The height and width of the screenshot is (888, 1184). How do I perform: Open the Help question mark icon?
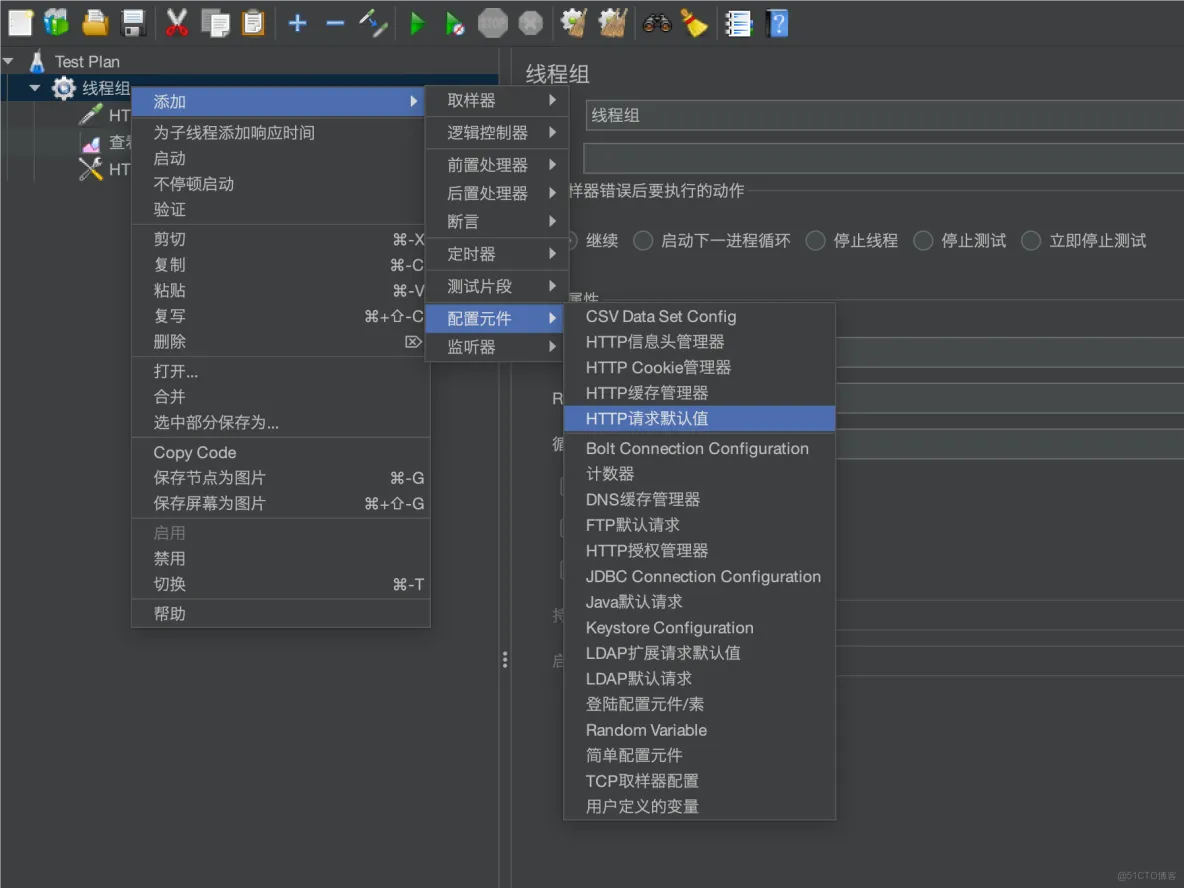778,22
